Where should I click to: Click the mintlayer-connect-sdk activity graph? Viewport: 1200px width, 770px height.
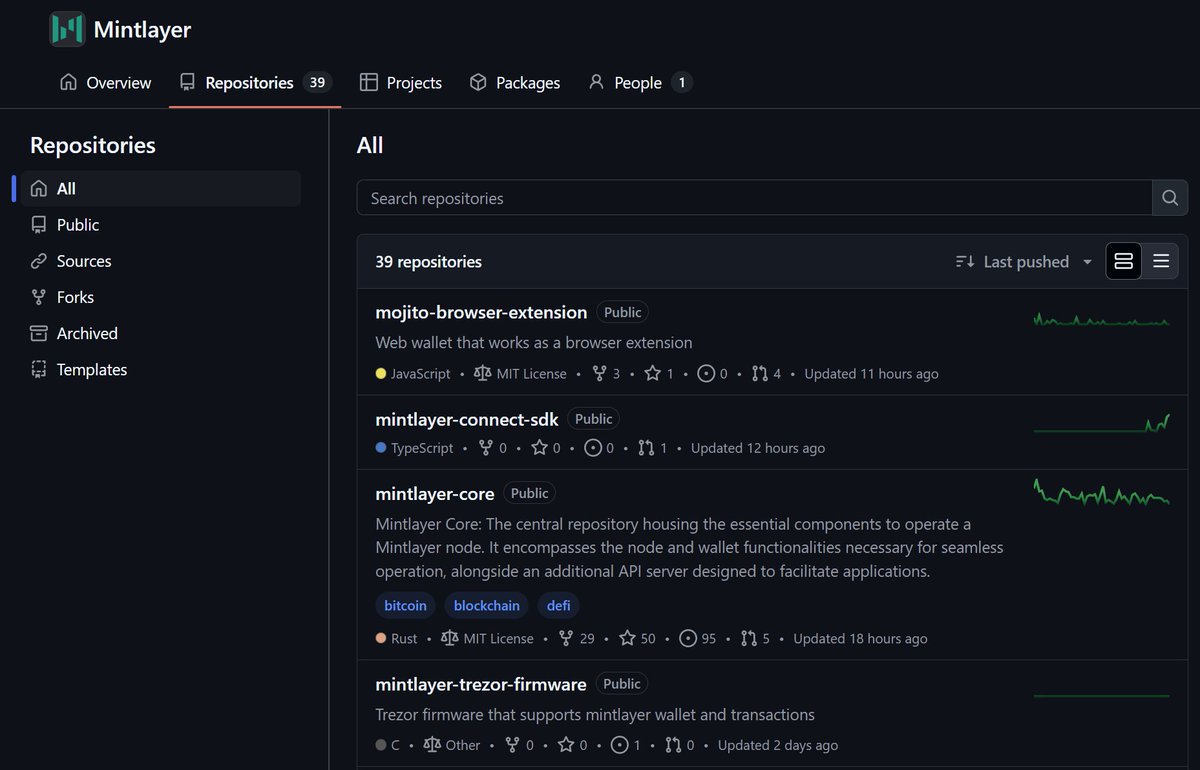[x=1101, y=423]
